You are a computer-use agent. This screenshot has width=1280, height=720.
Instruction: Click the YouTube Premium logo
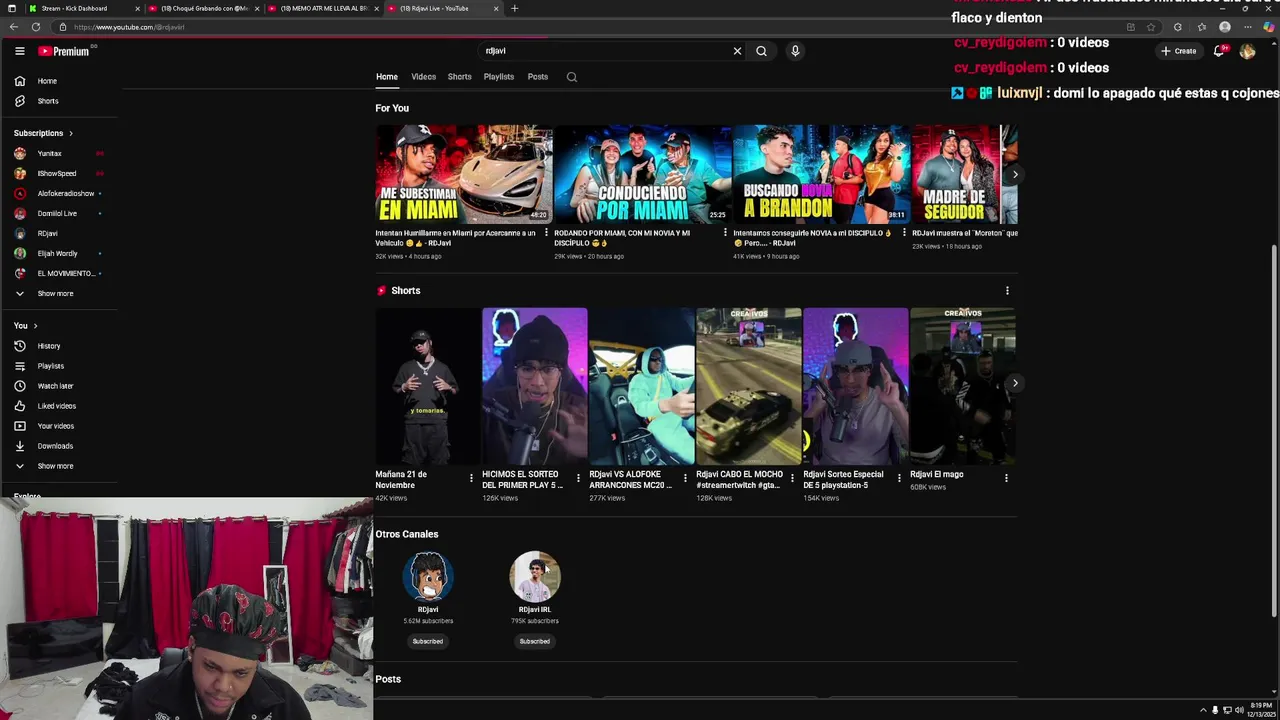point(64,51)
